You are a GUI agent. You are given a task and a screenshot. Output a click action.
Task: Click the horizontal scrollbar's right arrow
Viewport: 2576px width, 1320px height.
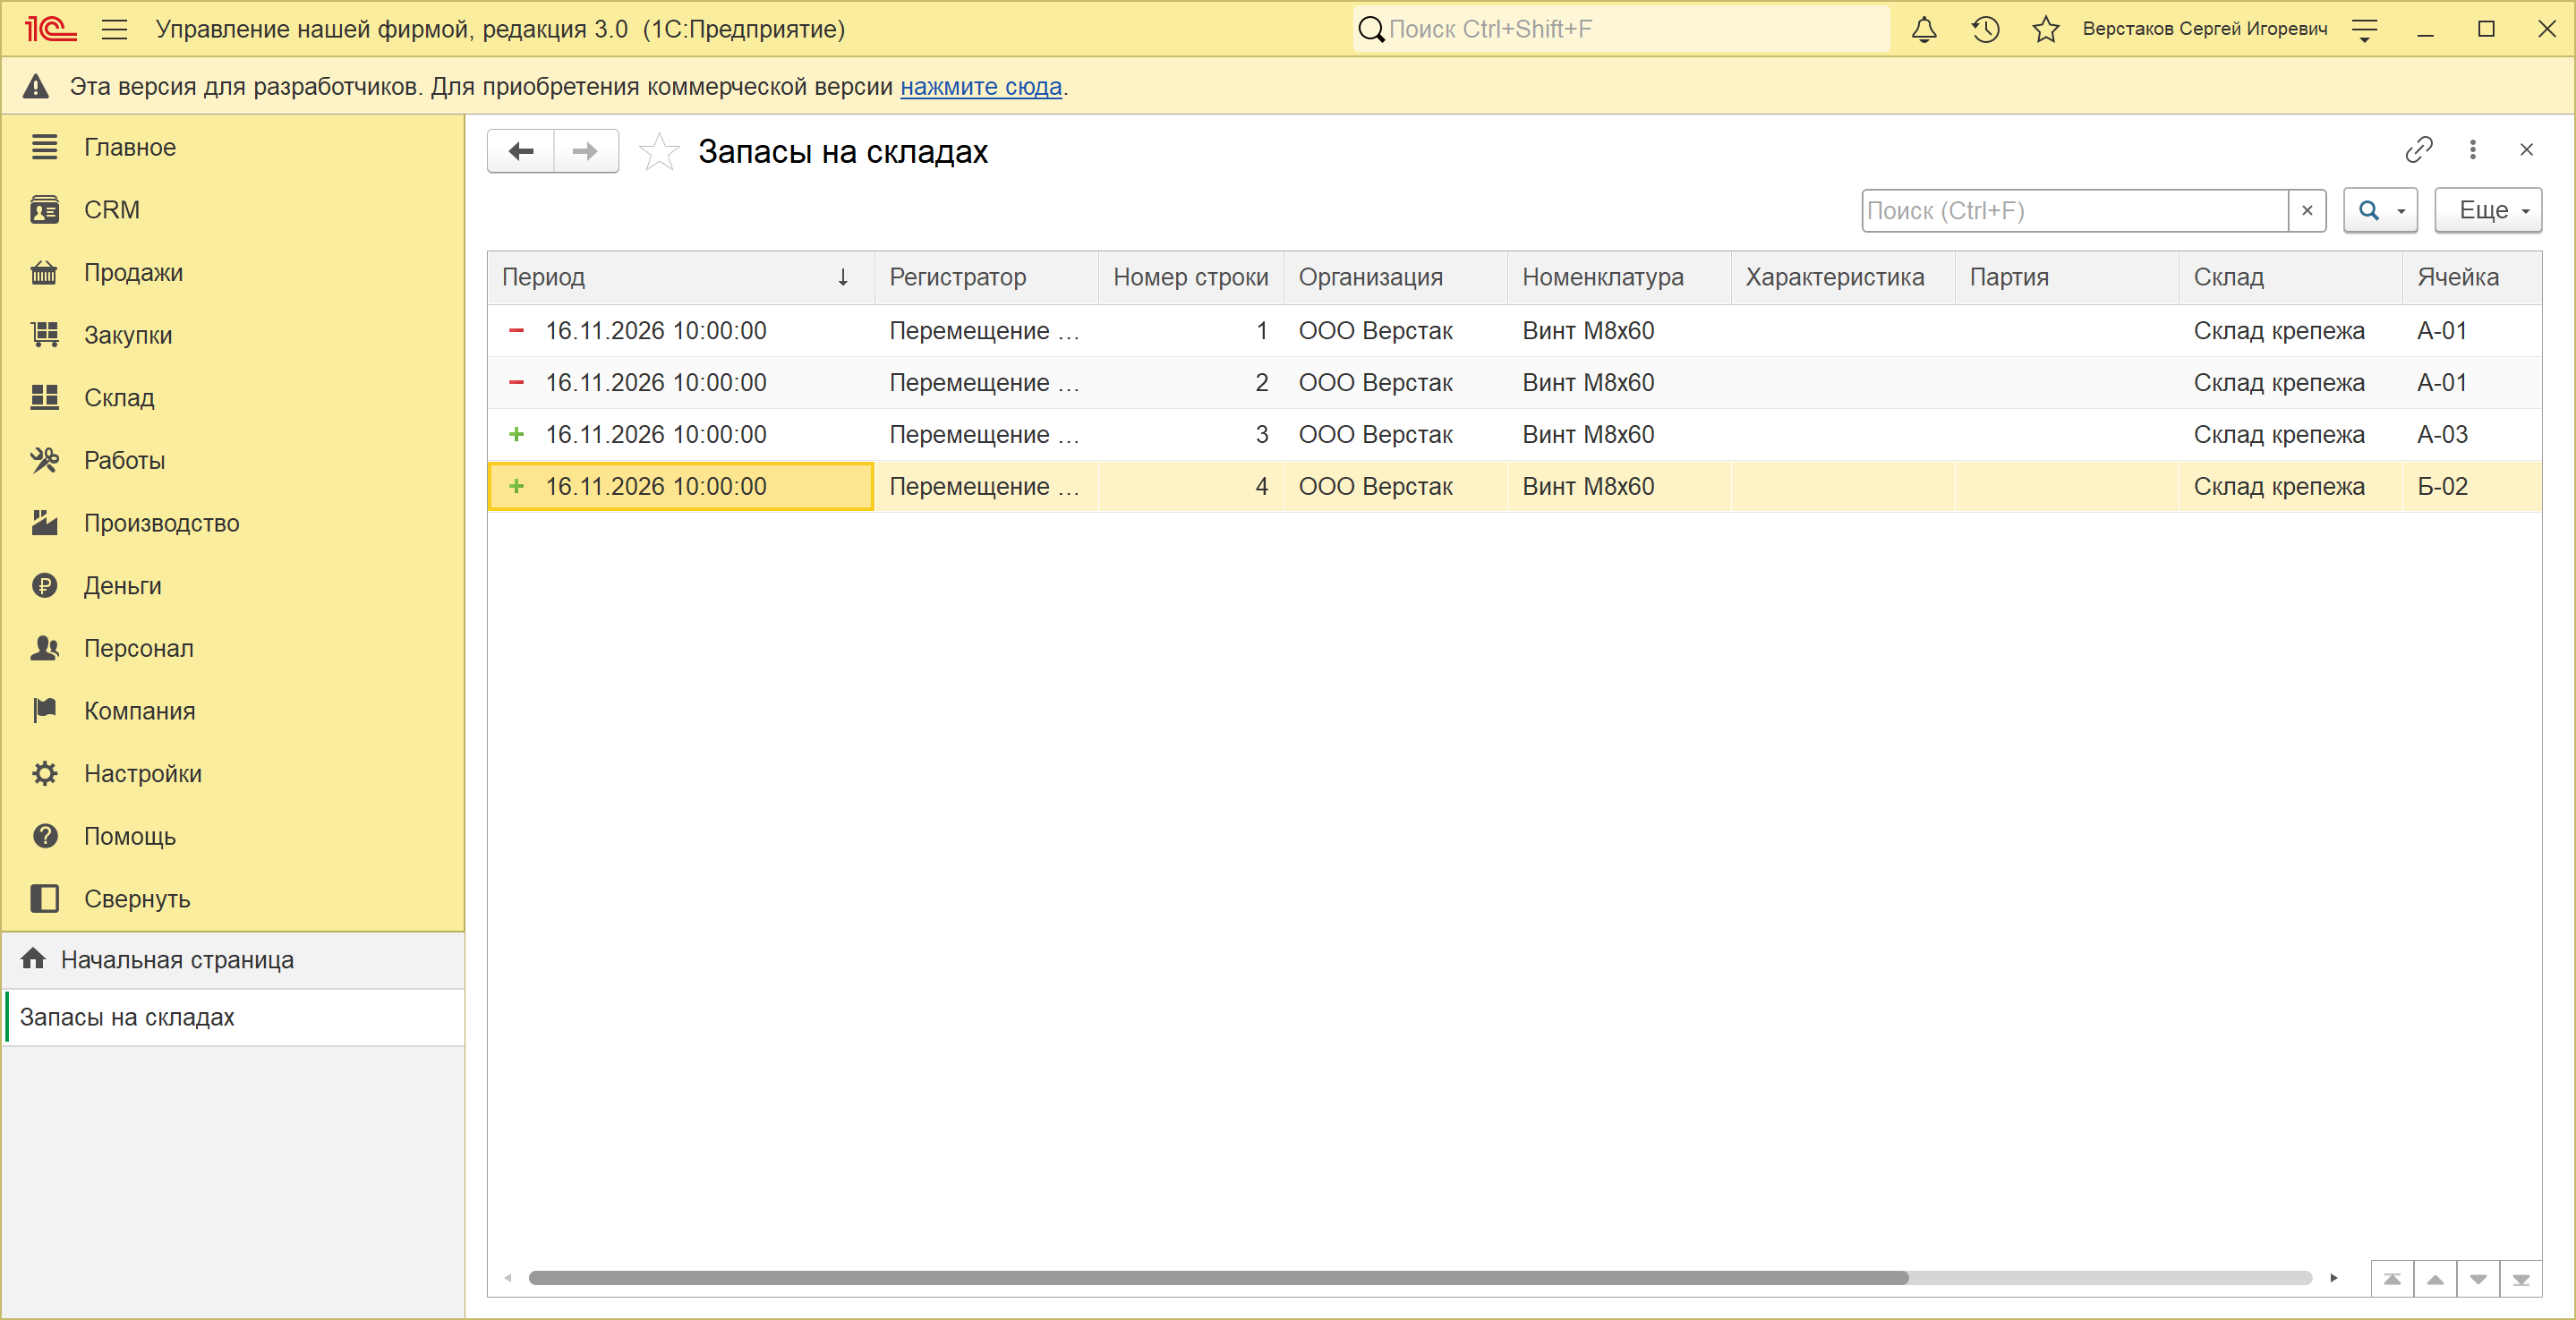click(x=2334, y=1278)
